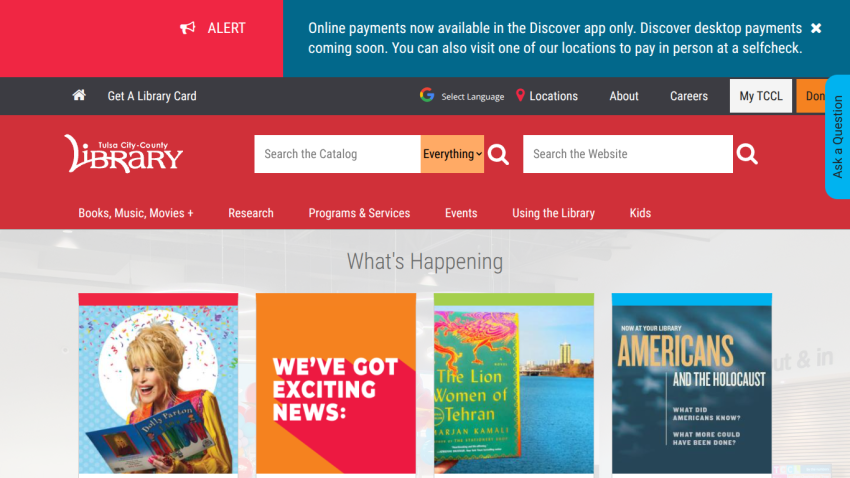Open the Dolly Parton book card
The width and height of the screenshot is (850, 478).
[158, 385]
